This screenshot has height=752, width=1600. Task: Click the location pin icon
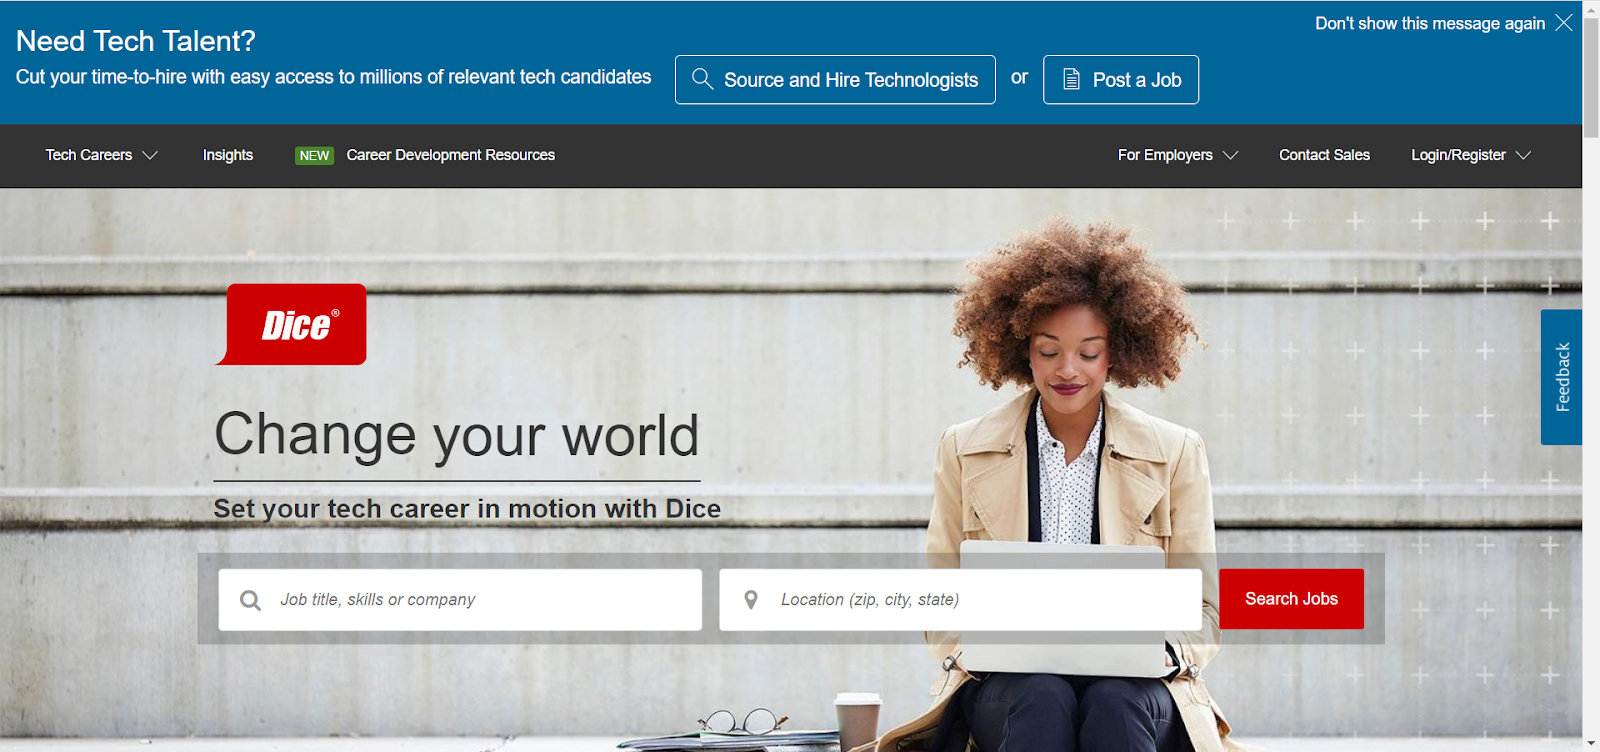point(751,600)
